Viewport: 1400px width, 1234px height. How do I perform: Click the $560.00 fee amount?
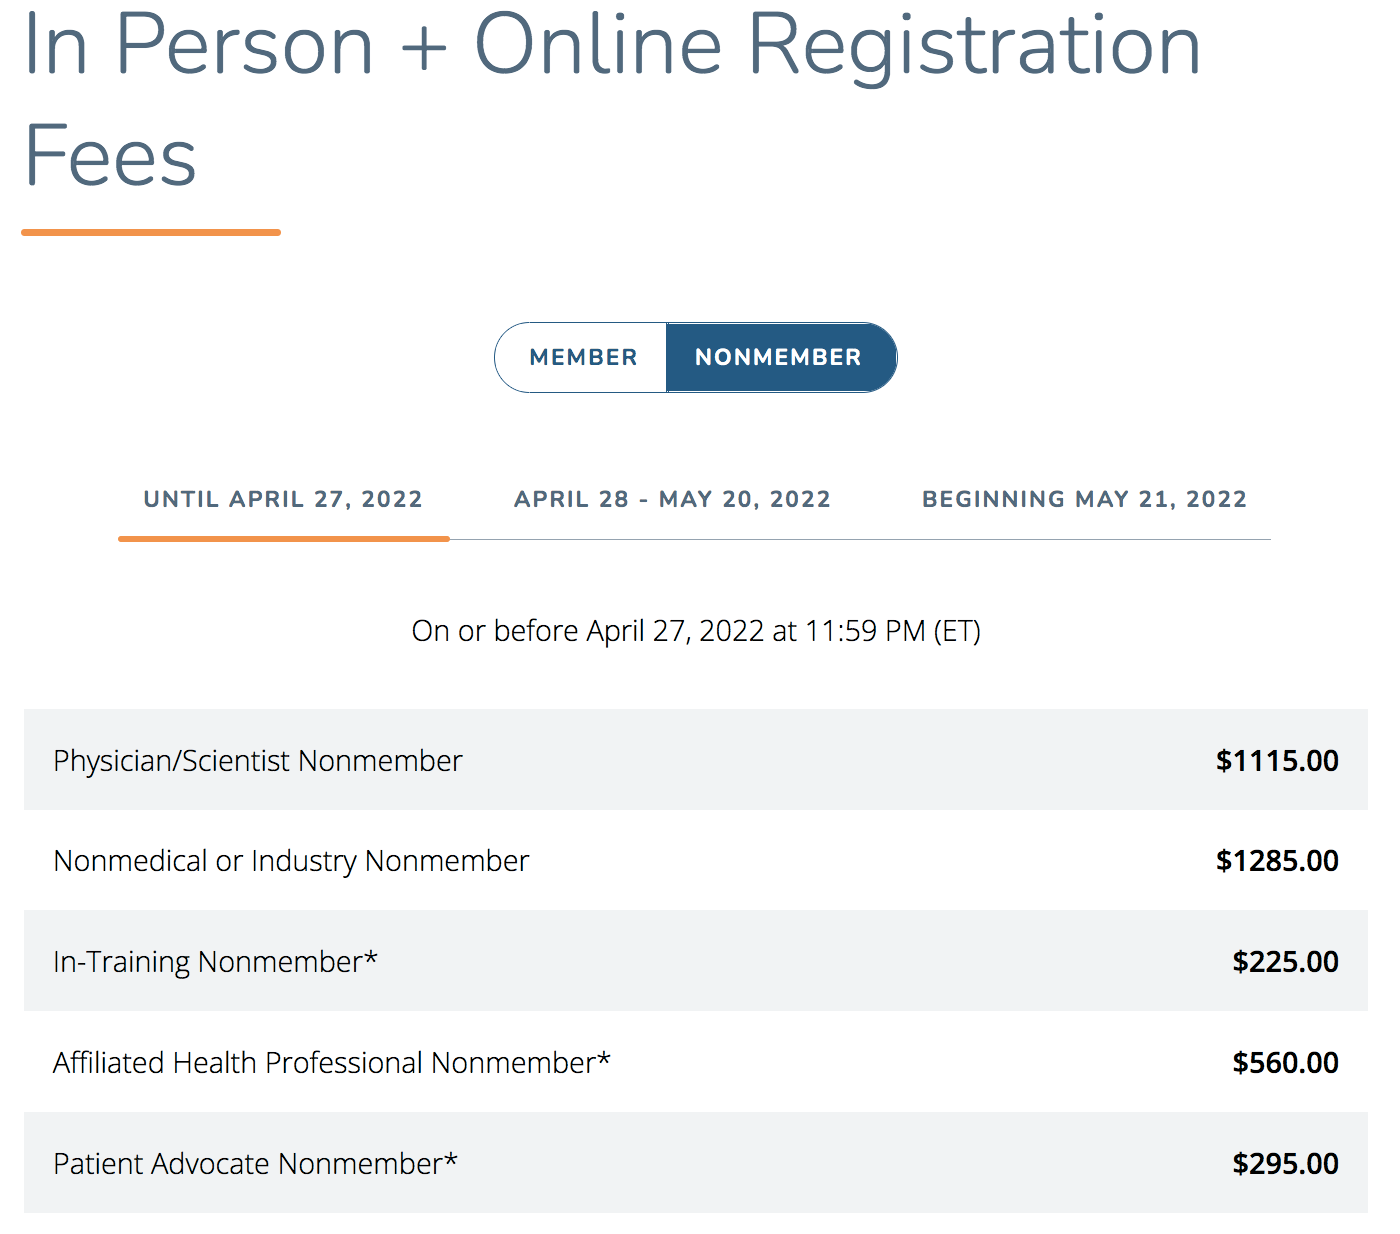coord(1285,1062)
